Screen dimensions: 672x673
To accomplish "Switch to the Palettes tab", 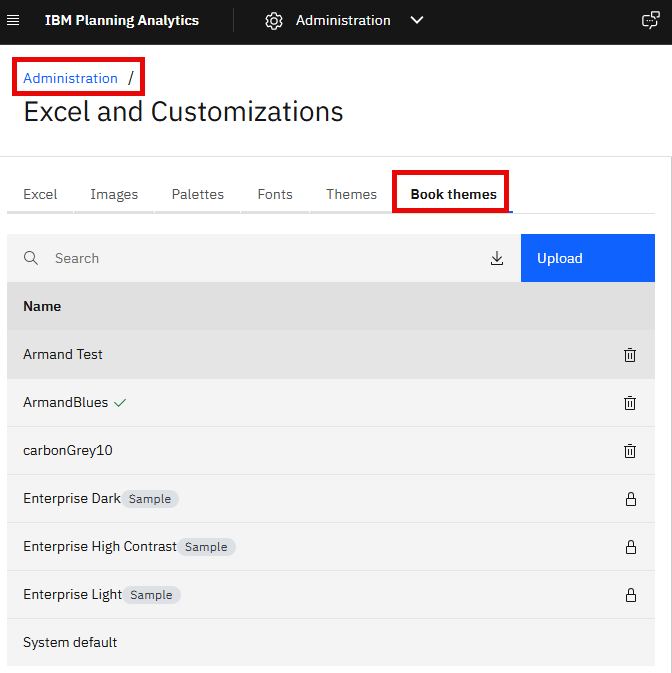I will [197, 194].
